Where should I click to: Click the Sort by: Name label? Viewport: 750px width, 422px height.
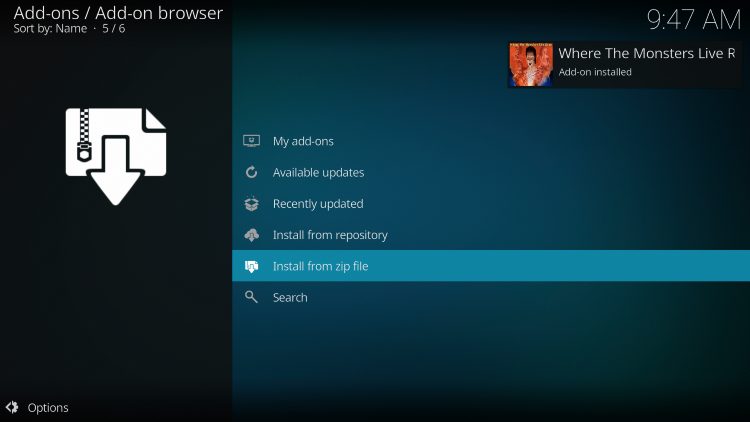click(x=50, y=29)
